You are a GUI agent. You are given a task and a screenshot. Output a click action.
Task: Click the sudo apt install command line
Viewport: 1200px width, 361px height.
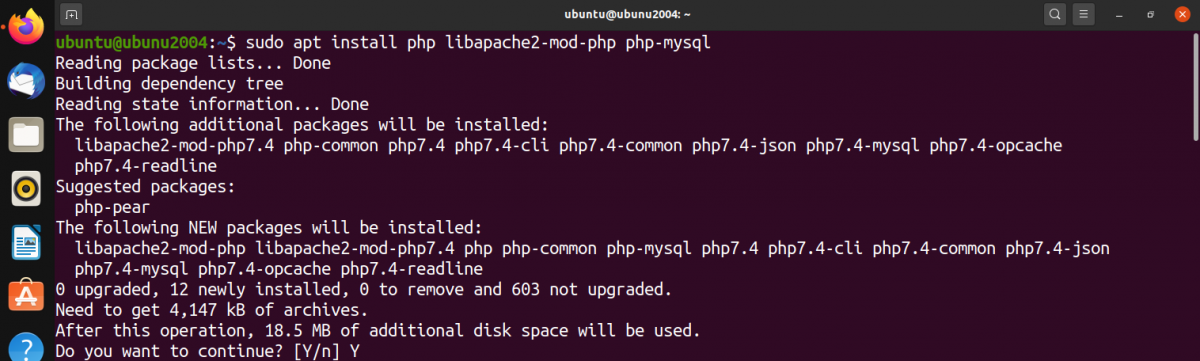pos(383,43)
